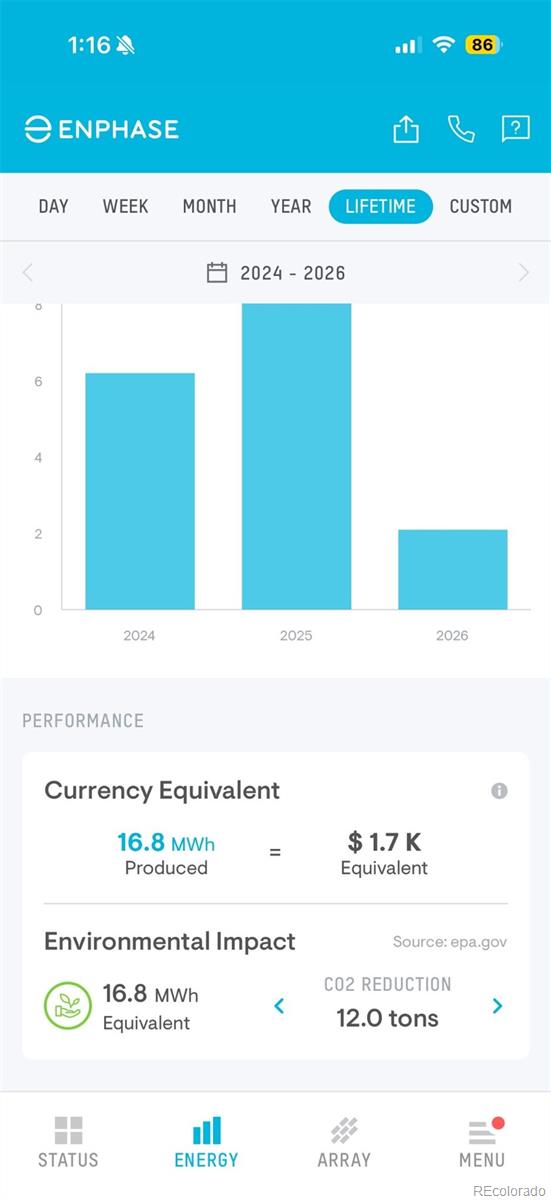The height and width of the screenshot is (1200, 551).
Task: Select the WEEK range
Action: (x=125, y=206)
